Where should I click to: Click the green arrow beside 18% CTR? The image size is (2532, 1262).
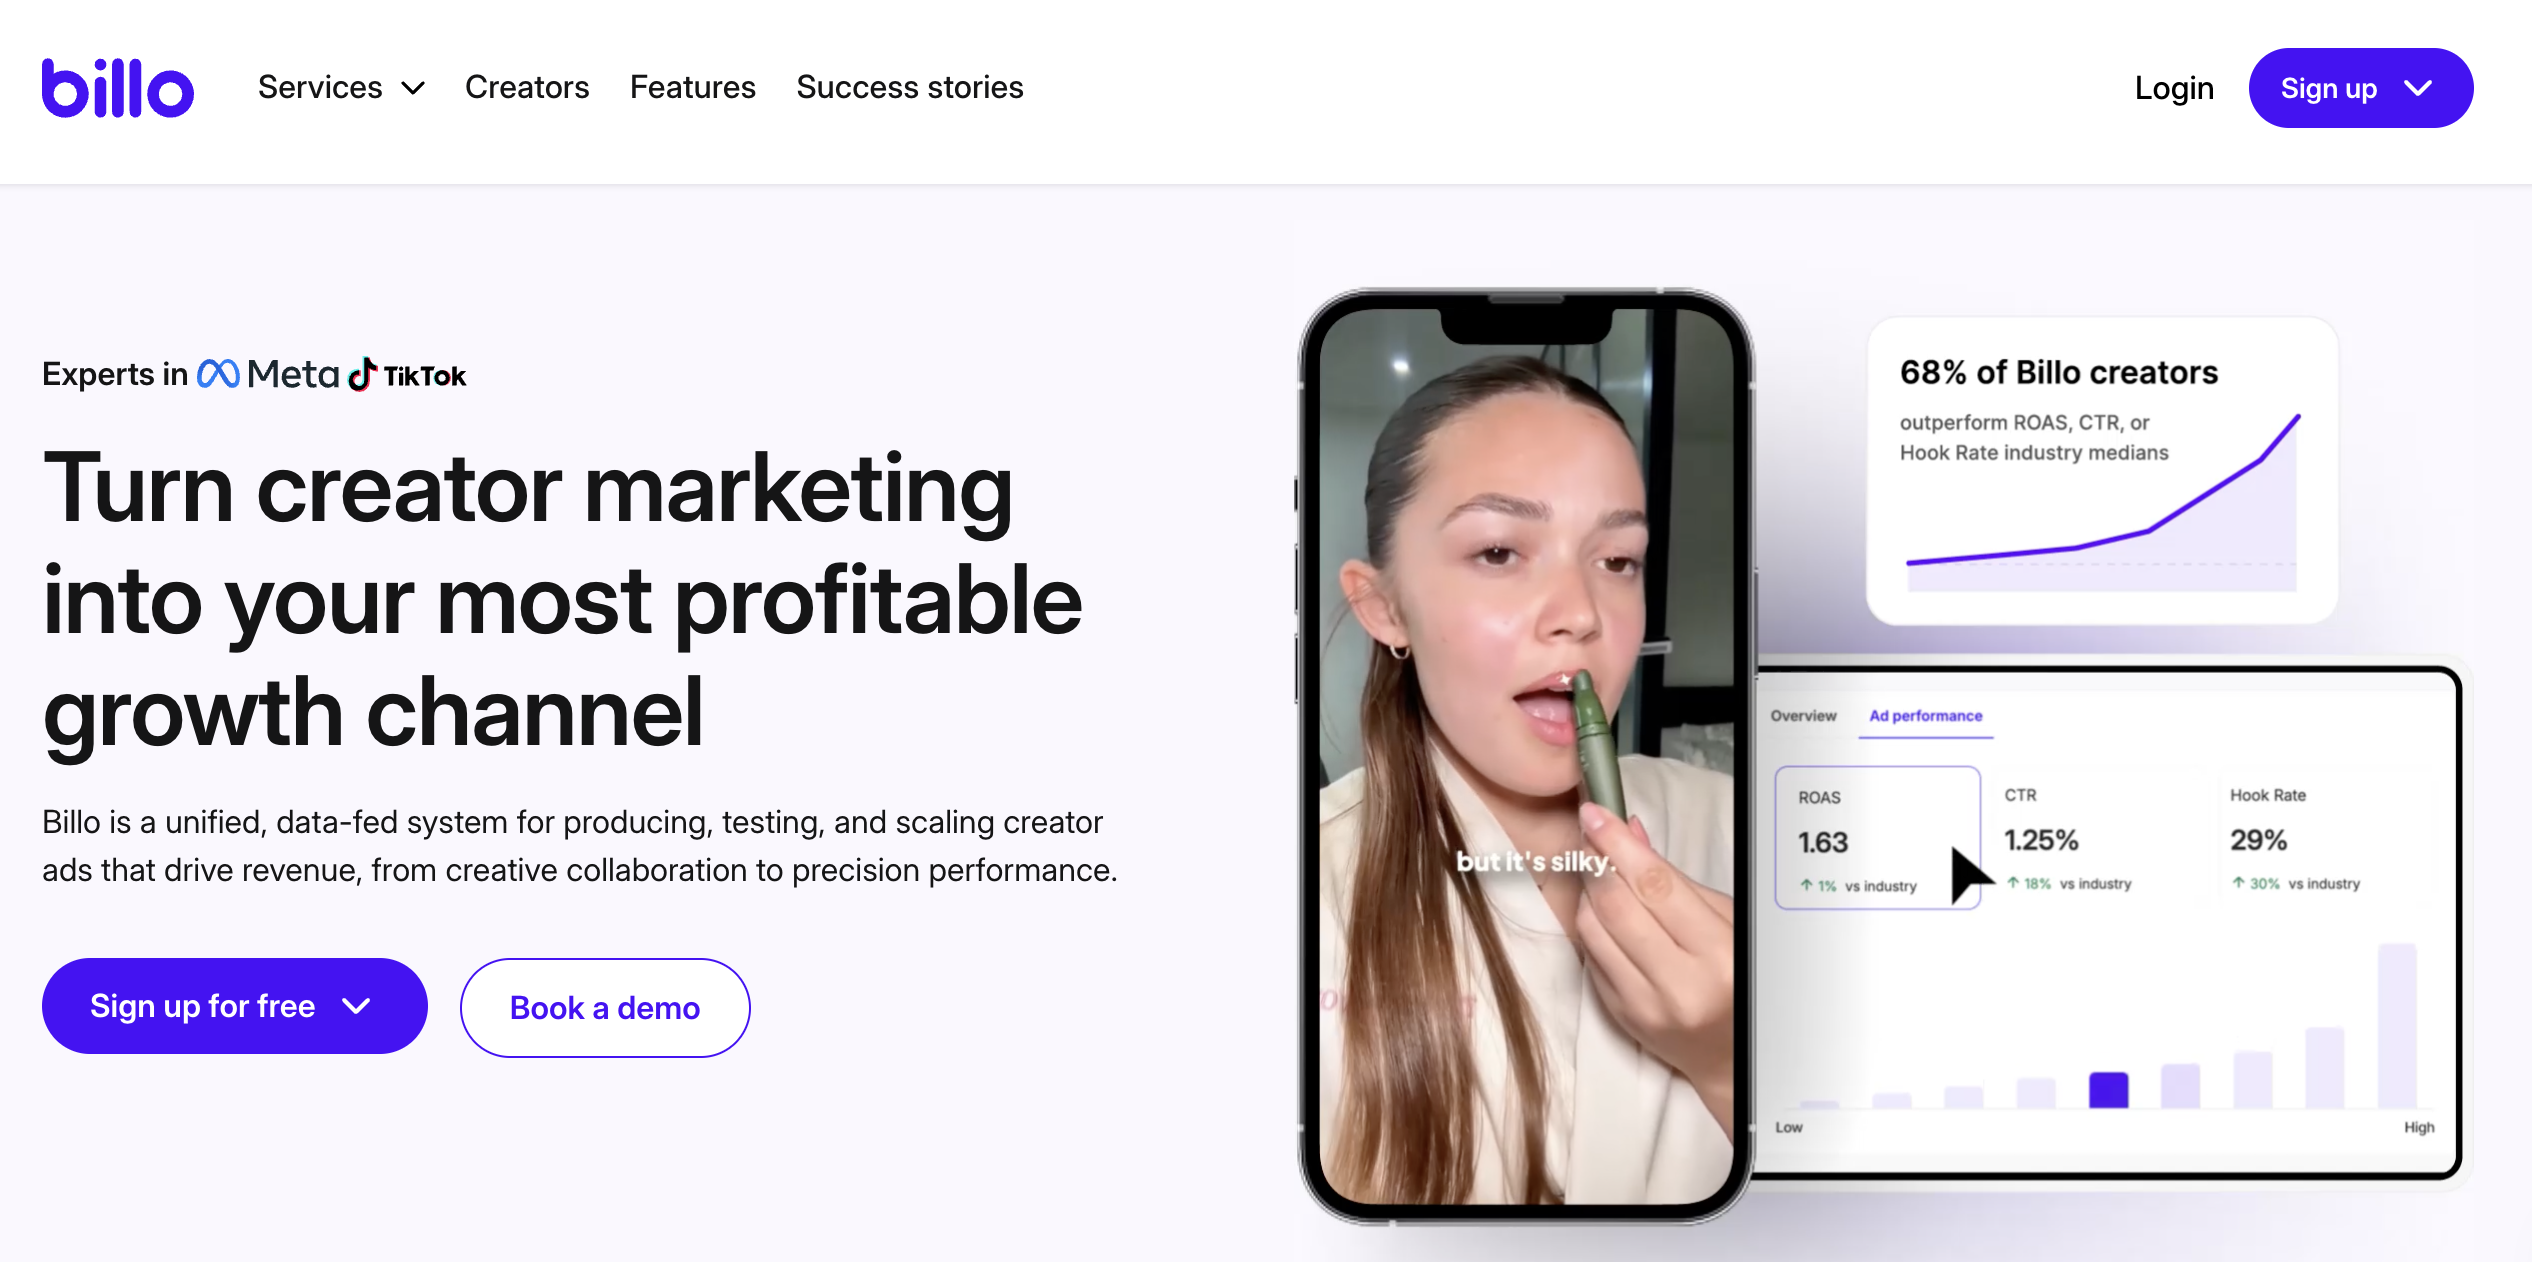tap(2013, 883)
